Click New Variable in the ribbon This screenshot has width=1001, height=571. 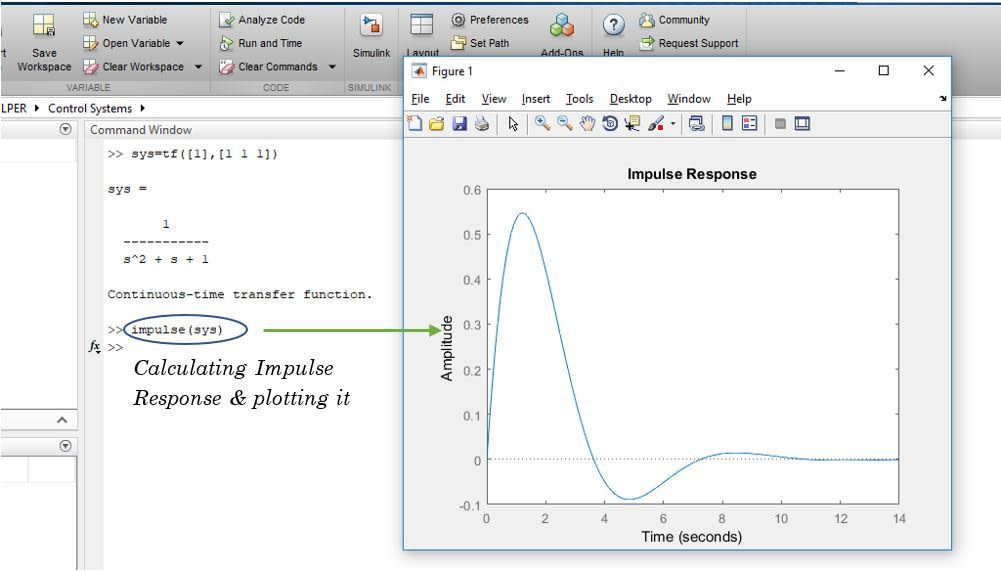pos(125,20)
